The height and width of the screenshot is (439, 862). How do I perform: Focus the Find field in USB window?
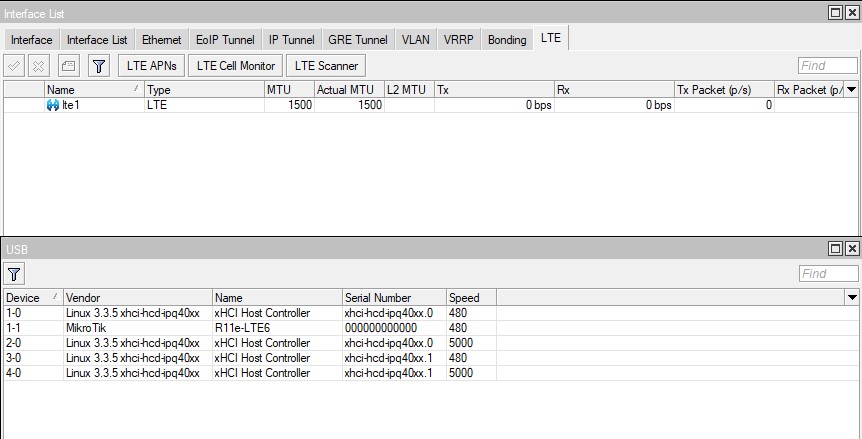[828, 274]
